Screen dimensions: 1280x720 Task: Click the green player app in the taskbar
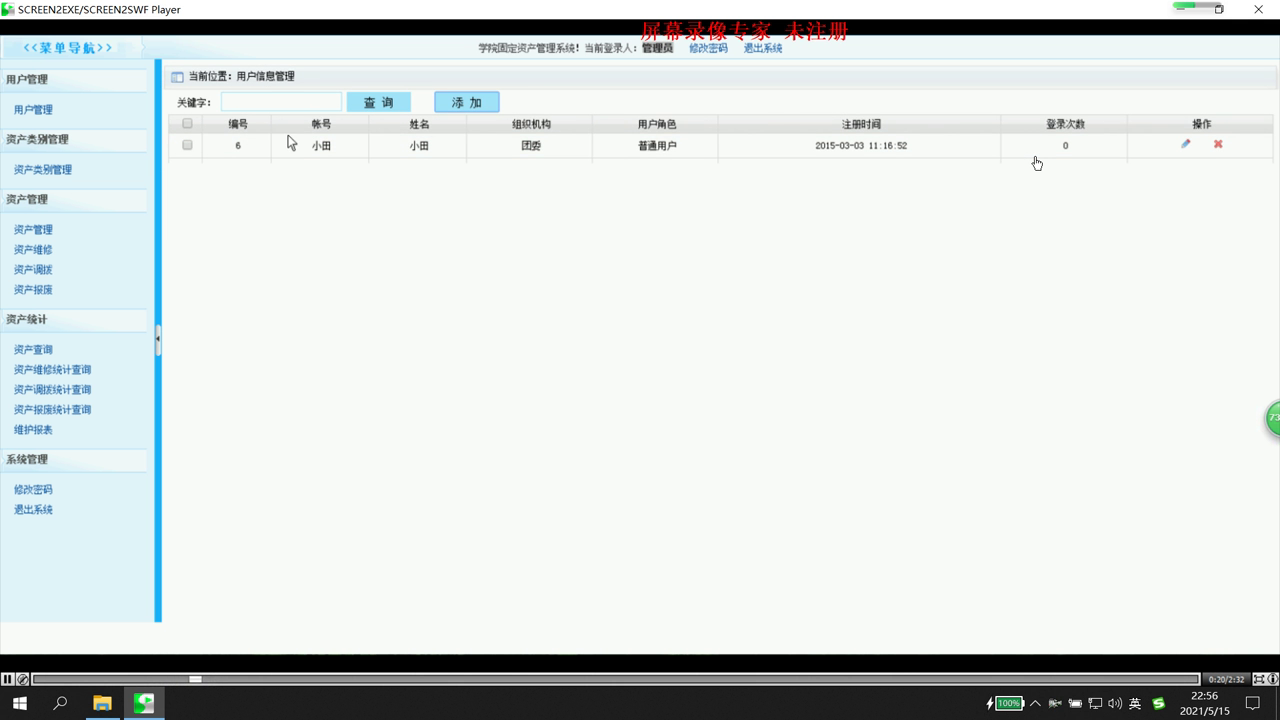click(144, 703)
